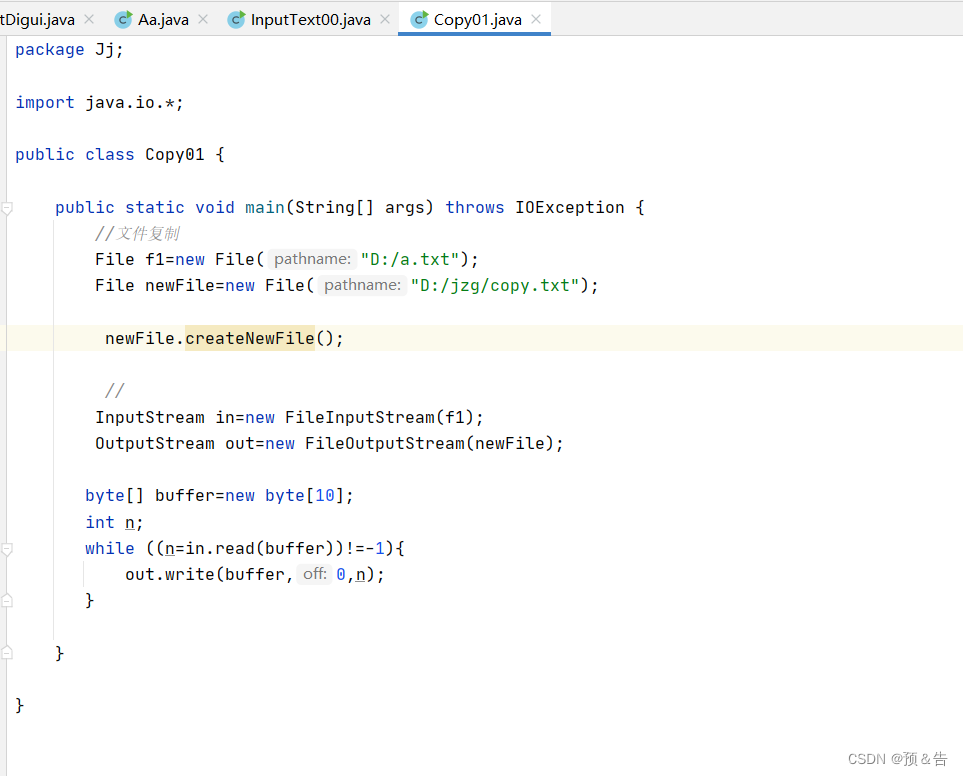Collapse the main method with its gutter fold arrow

tap(7, 207)
